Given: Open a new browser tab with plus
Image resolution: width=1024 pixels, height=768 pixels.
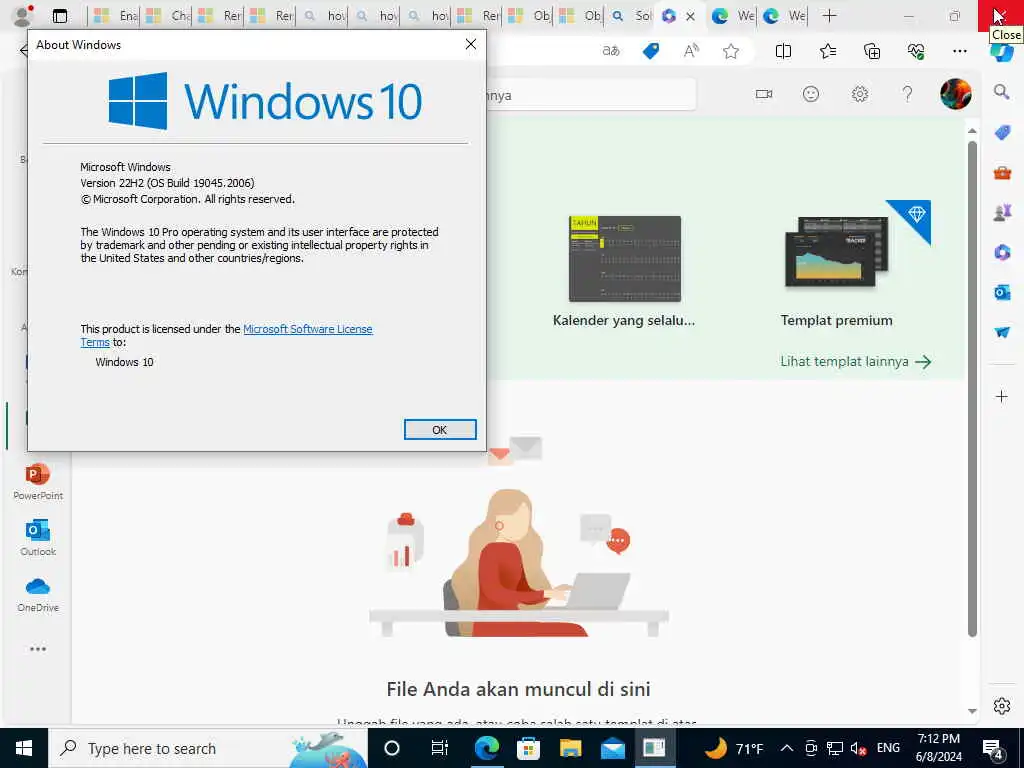Looking at the screenshot, I should (829, 16).
